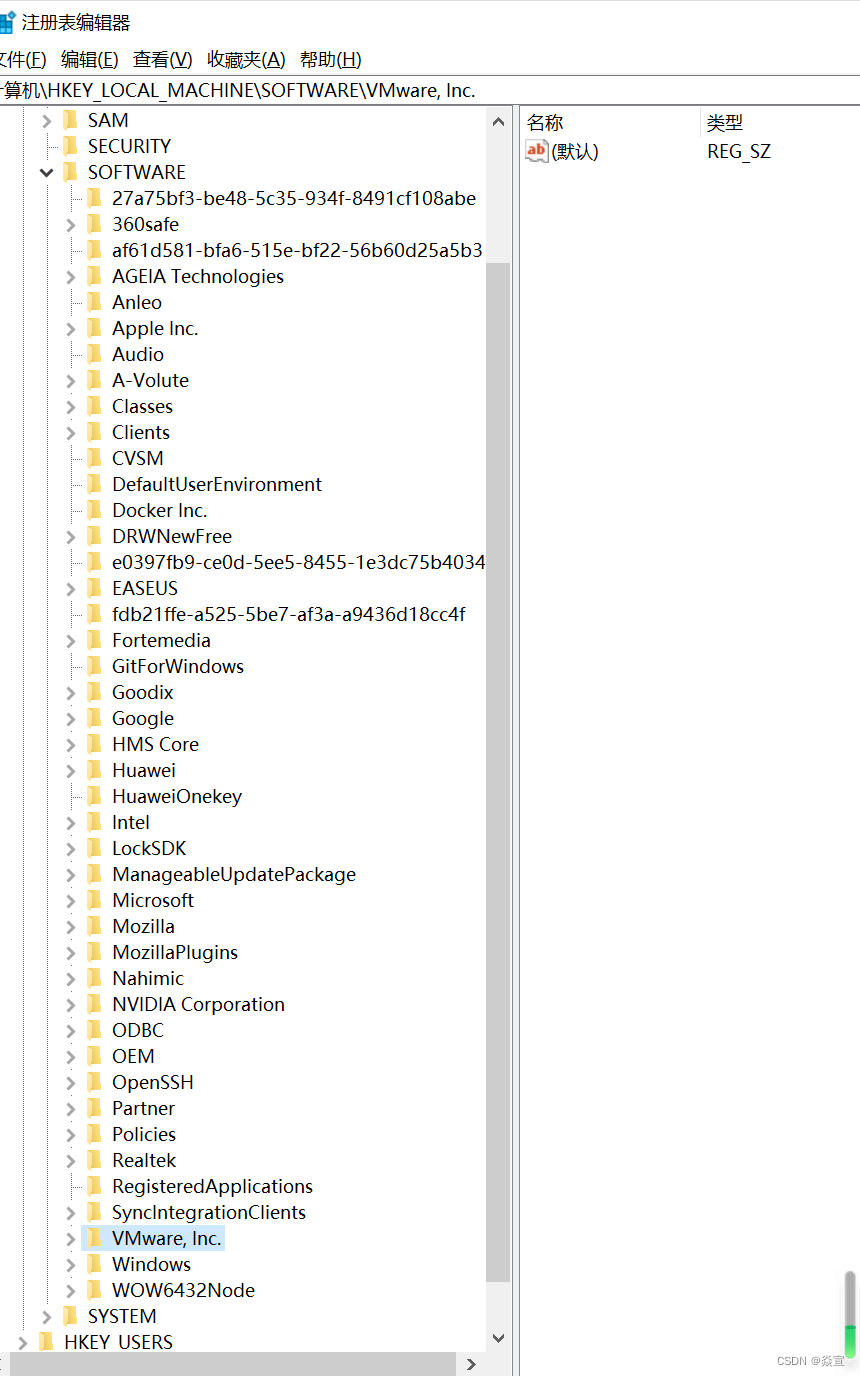Click the registry path address bar
The width and height of the screenshot is (860, 1376).
(x=430, y=90)
